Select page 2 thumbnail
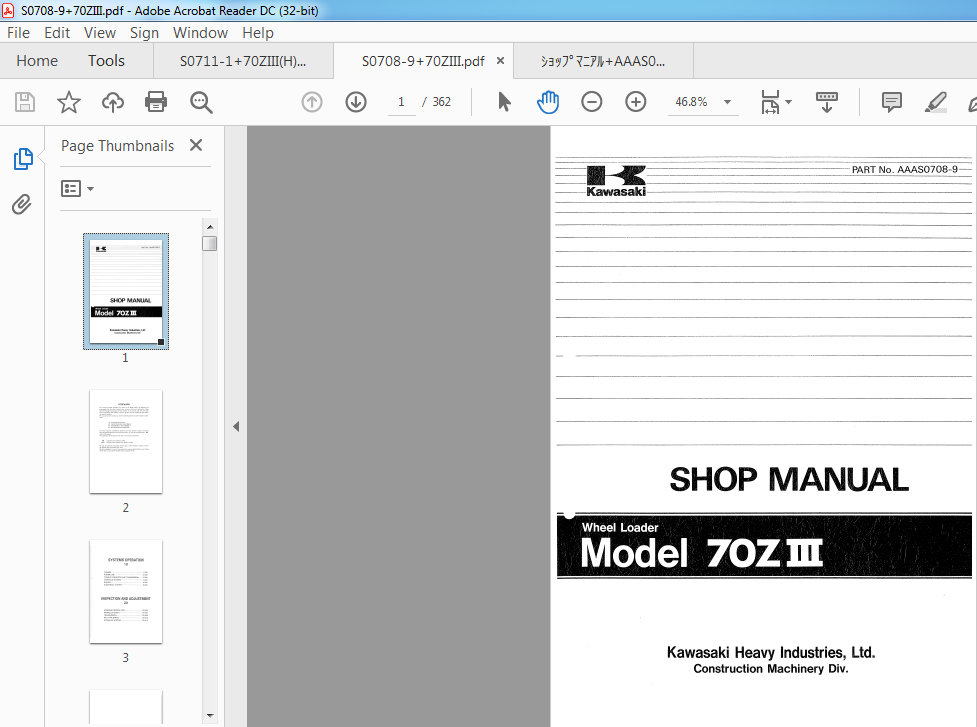 (126, 442)
